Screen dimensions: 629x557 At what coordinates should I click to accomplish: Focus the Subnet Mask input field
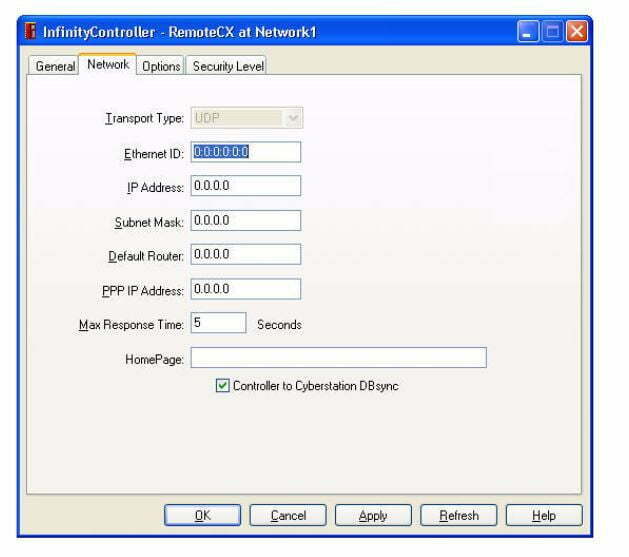[246, 220]
